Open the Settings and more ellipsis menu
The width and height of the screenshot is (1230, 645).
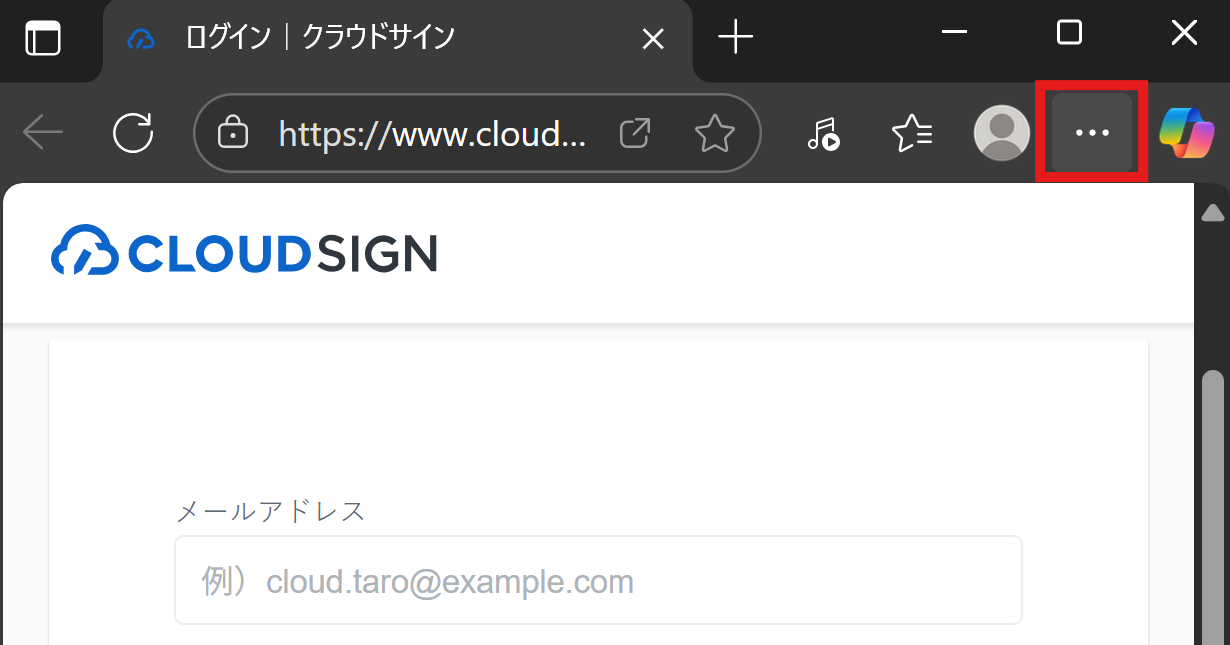1091,133
